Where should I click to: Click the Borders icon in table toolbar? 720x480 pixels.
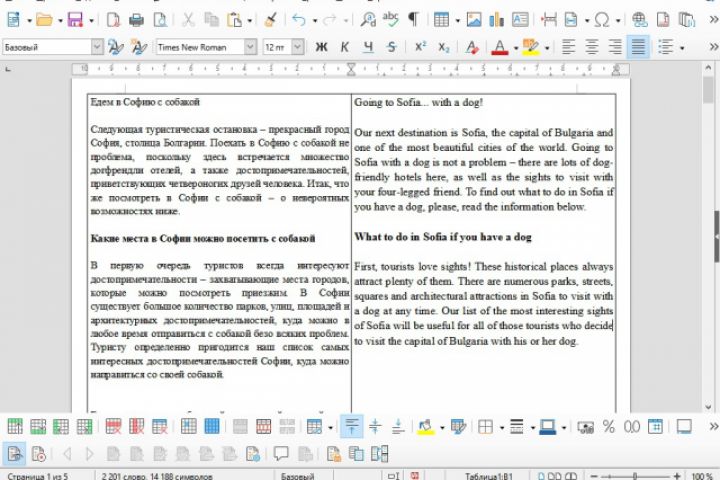tap(485, 426)
